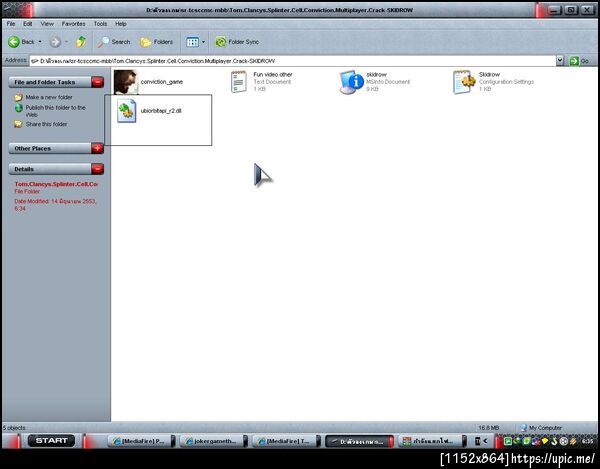600x469 pixels.
Task: Toggle the Folders tree pane
Action: pyautogui.click(x=157, y=42)
